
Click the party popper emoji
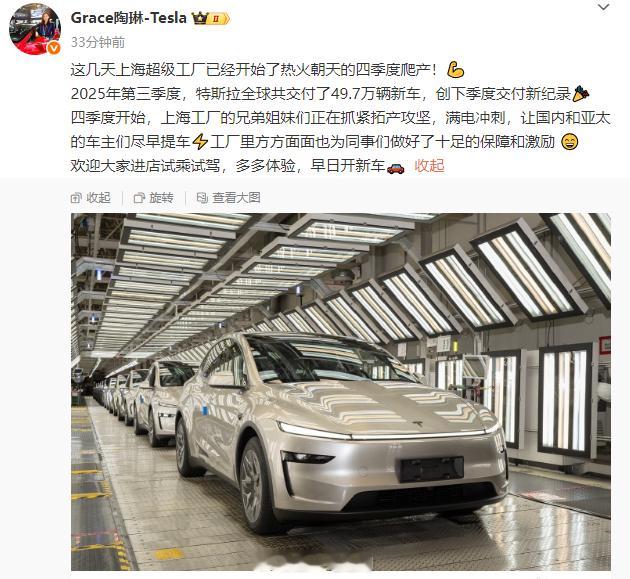coord(581,94)
